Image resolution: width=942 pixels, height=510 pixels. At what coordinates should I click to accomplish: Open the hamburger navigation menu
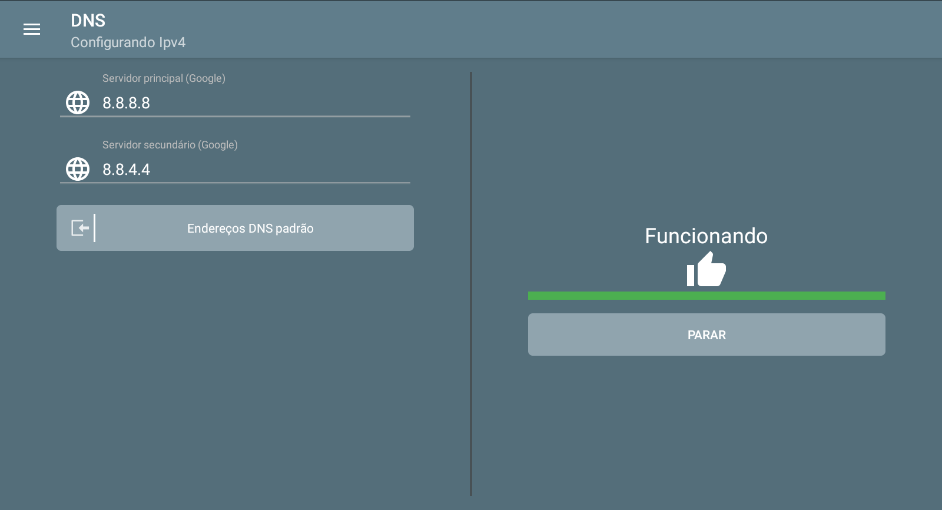(x=32, y=30)
